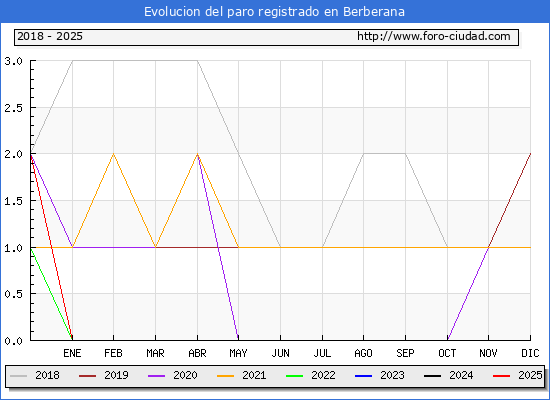Click the MAR month axis label
The image size is (550, 400).
pyautogui.click(x=155, y=353)
